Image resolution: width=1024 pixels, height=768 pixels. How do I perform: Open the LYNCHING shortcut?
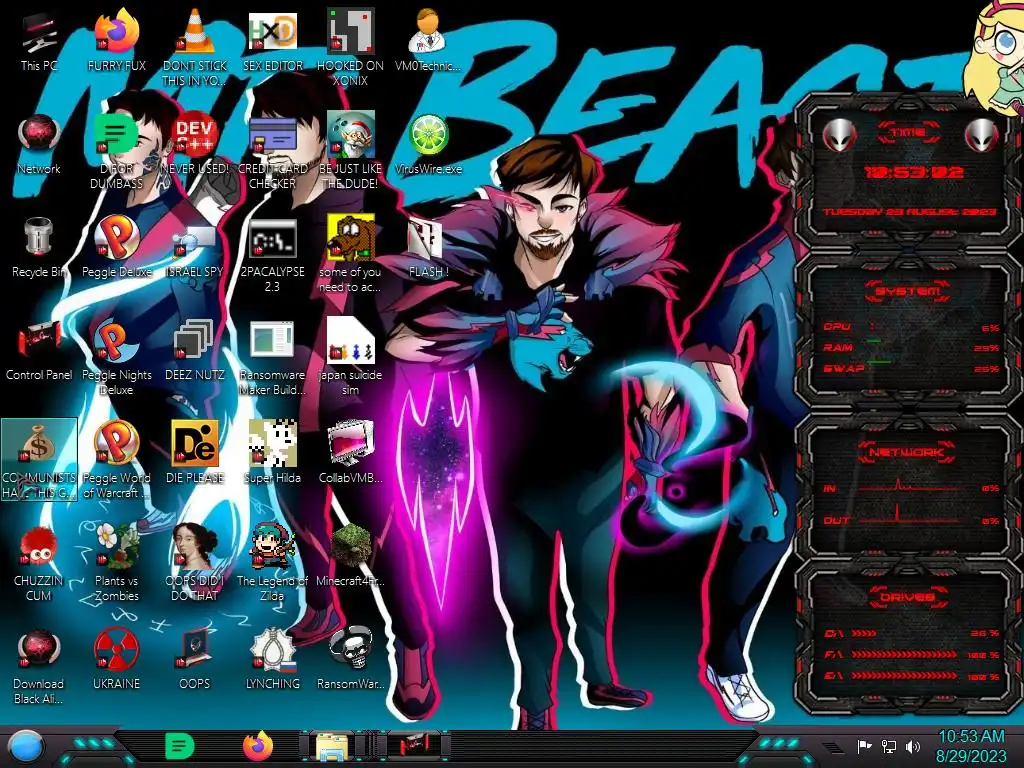(272, 660)
